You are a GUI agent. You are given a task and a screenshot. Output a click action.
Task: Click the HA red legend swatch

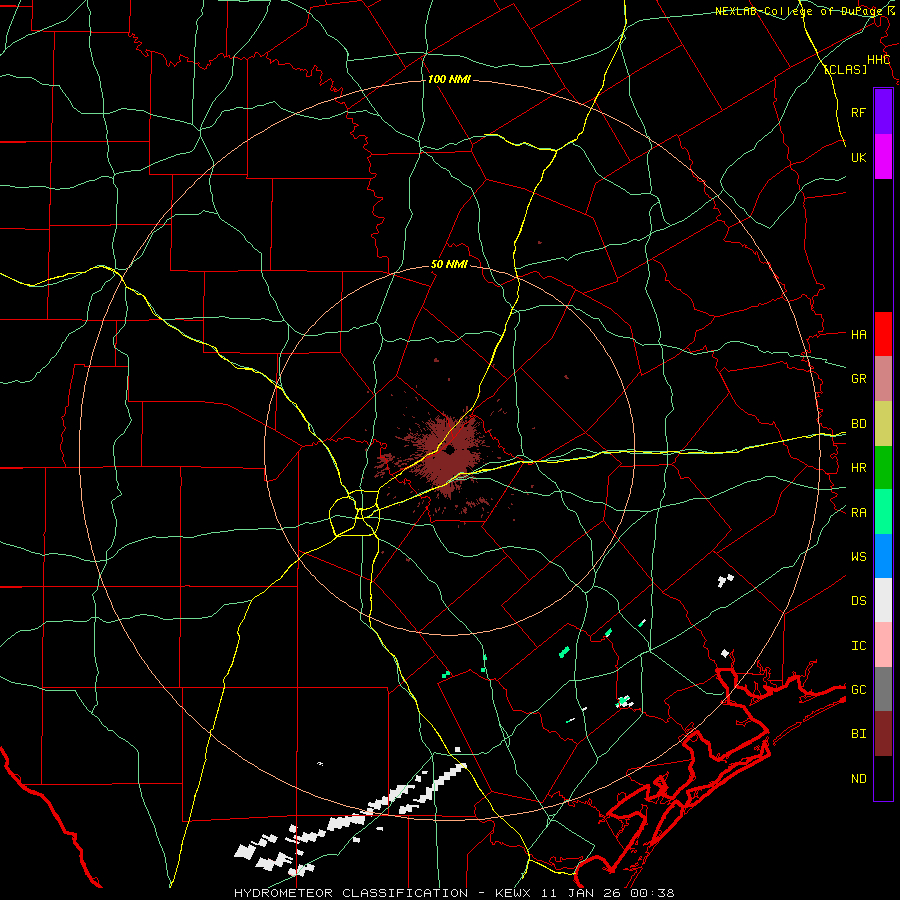pyautogui.click(x=883, y=334)
